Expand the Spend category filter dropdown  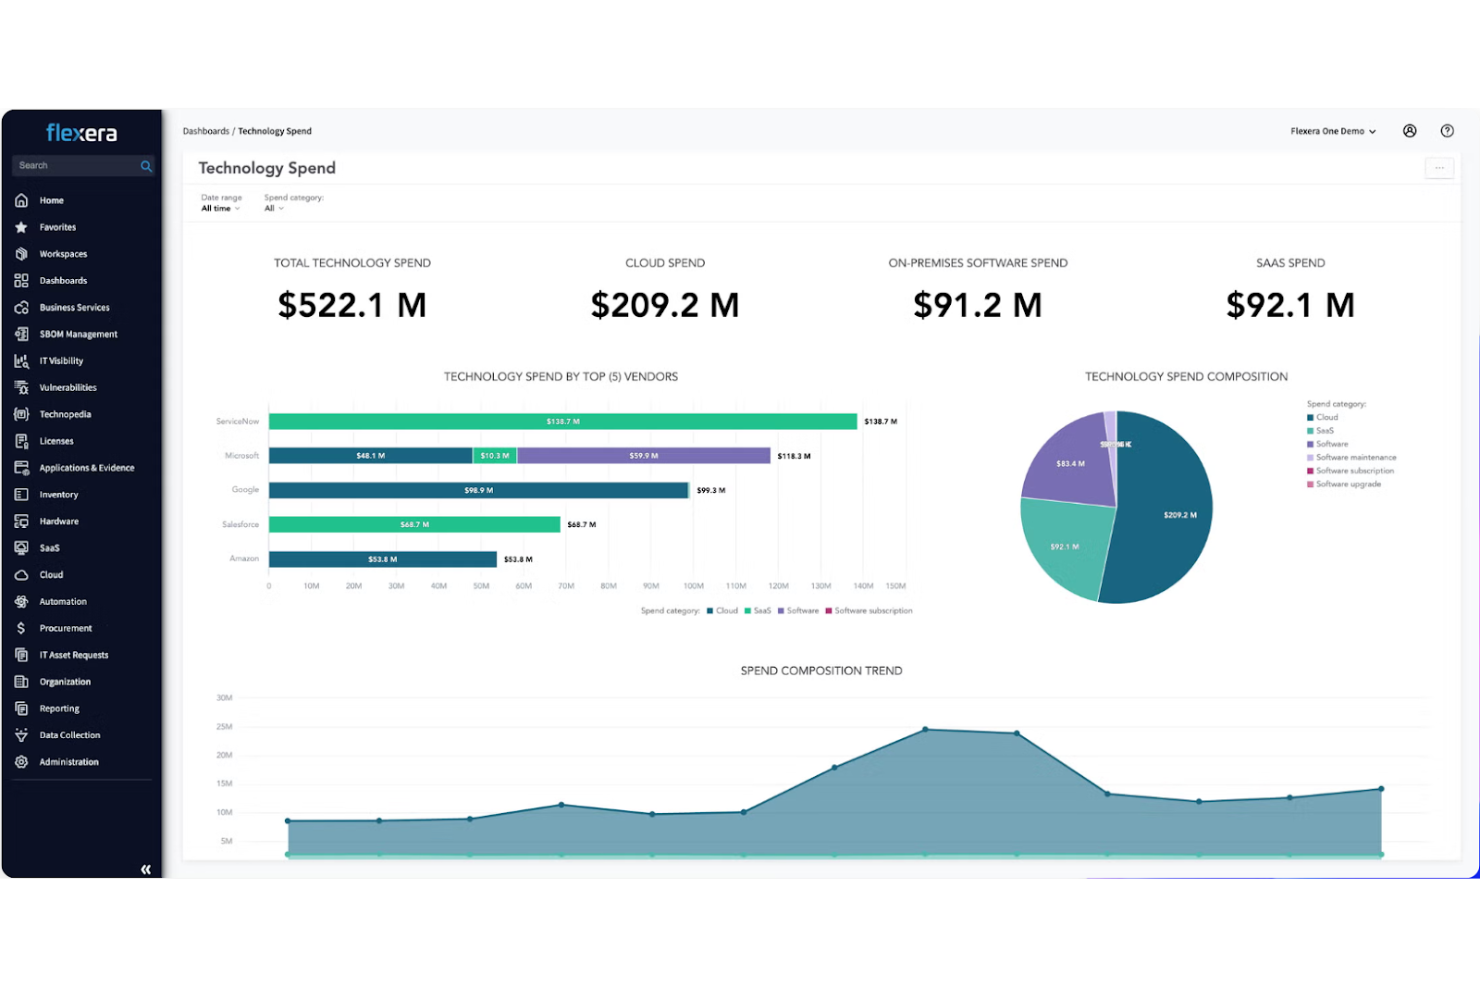coord(275,208)
